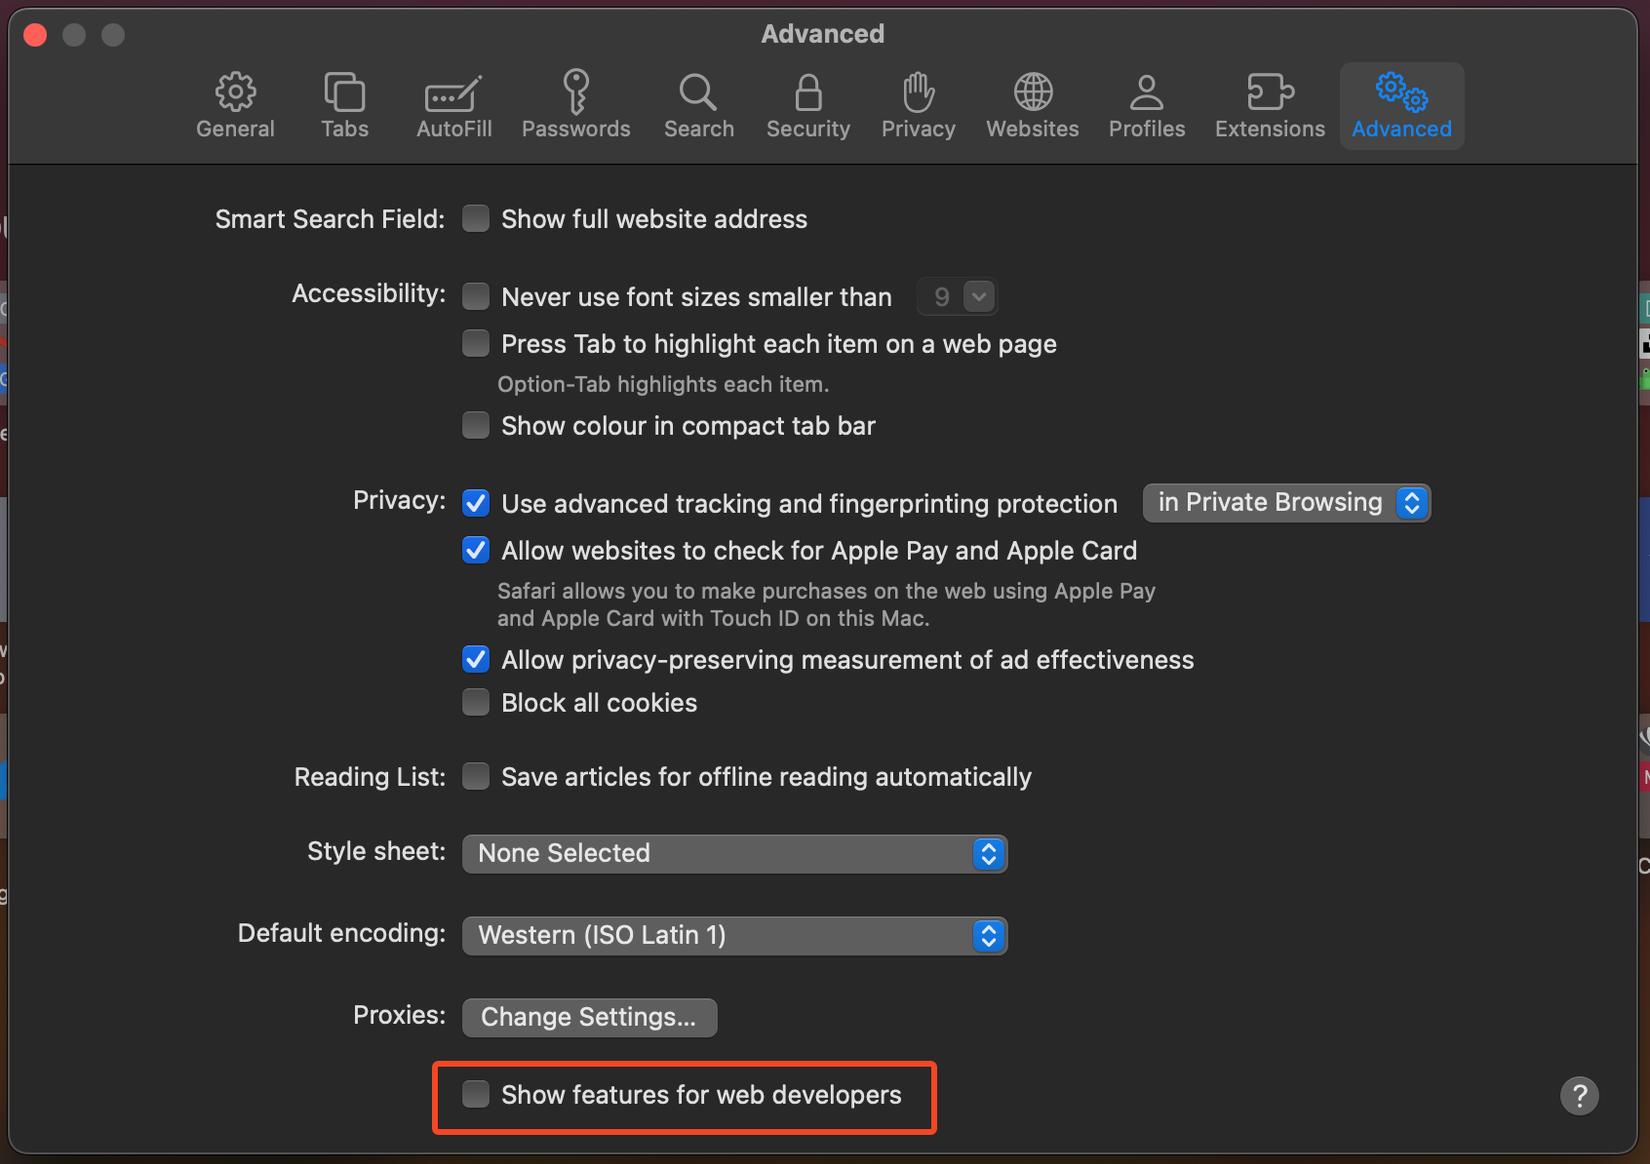
Task: Select the Tabs settings icon
Action: [x=344, y=104]
